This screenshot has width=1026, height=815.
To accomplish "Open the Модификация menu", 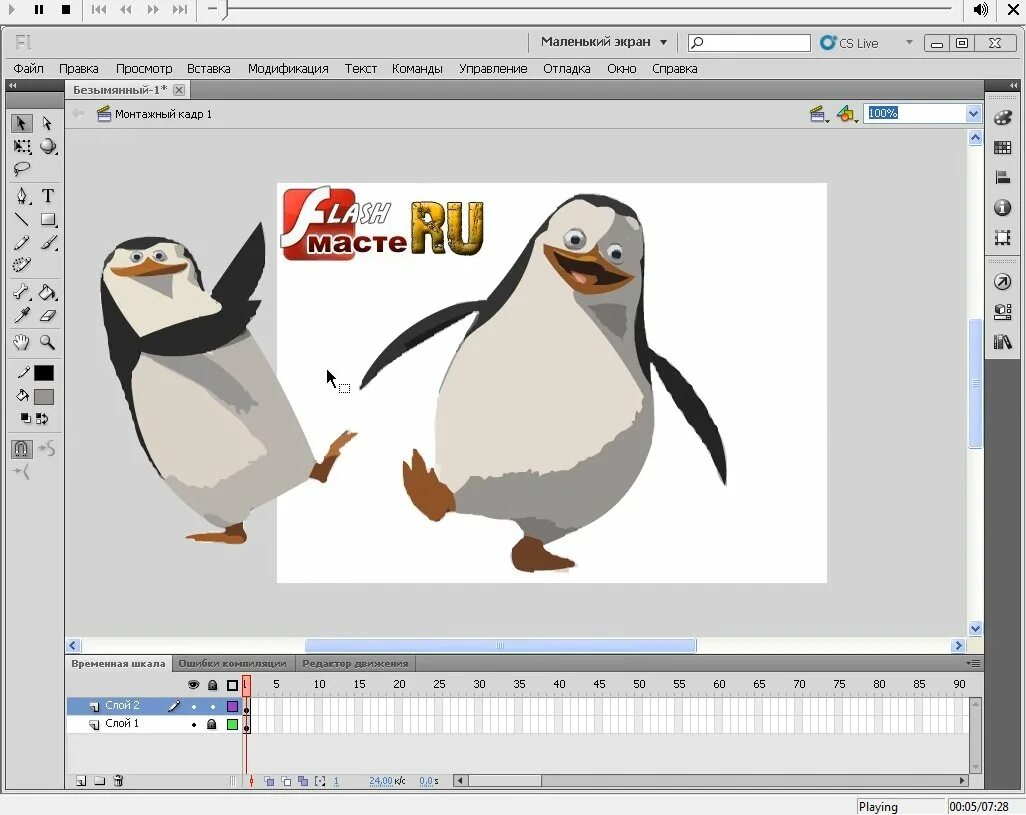I will (x=288, y=69).
